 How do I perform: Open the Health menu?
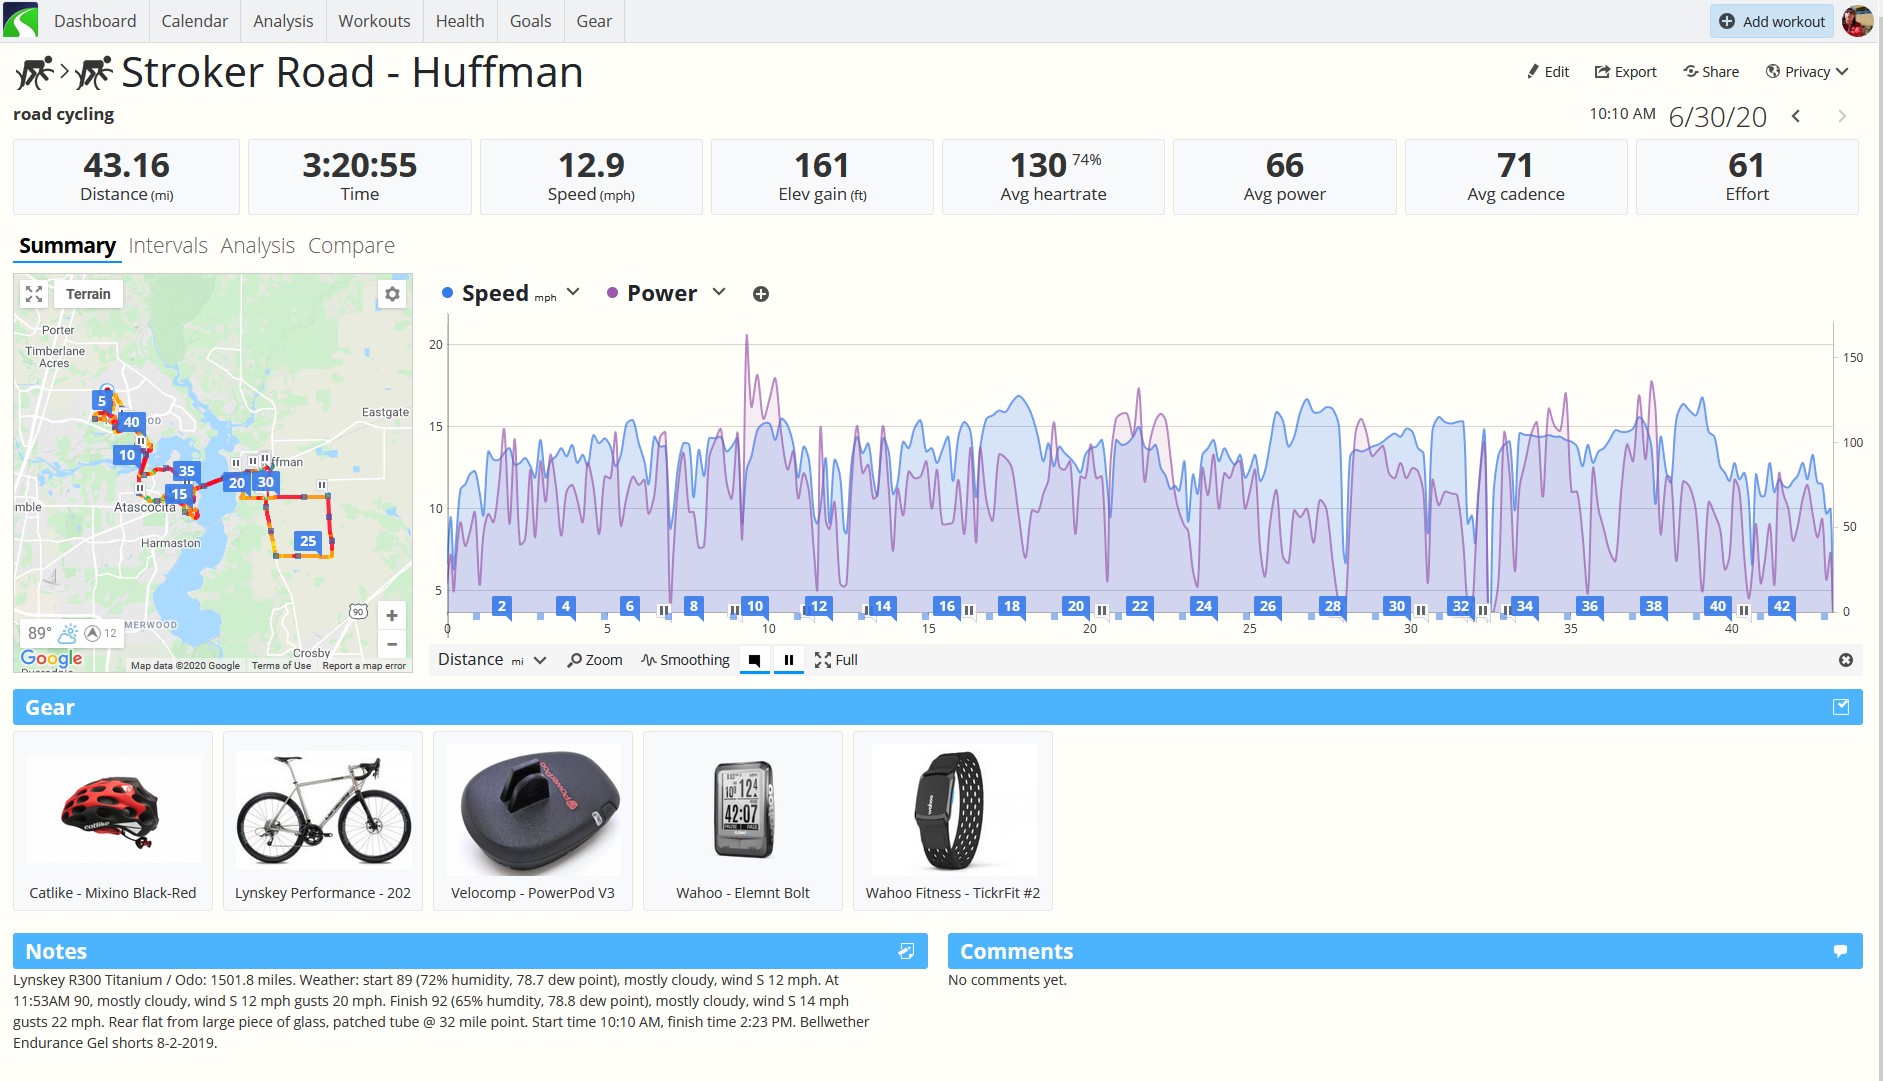point(460,21)
